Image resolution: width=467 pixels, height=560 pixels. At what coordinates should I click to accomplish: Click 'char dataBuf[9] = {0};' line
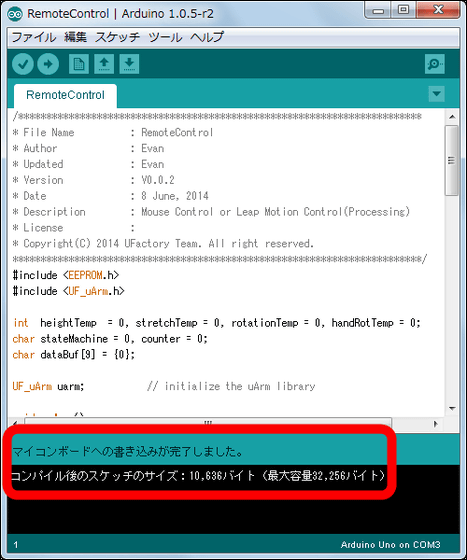[x=74, y=355]
